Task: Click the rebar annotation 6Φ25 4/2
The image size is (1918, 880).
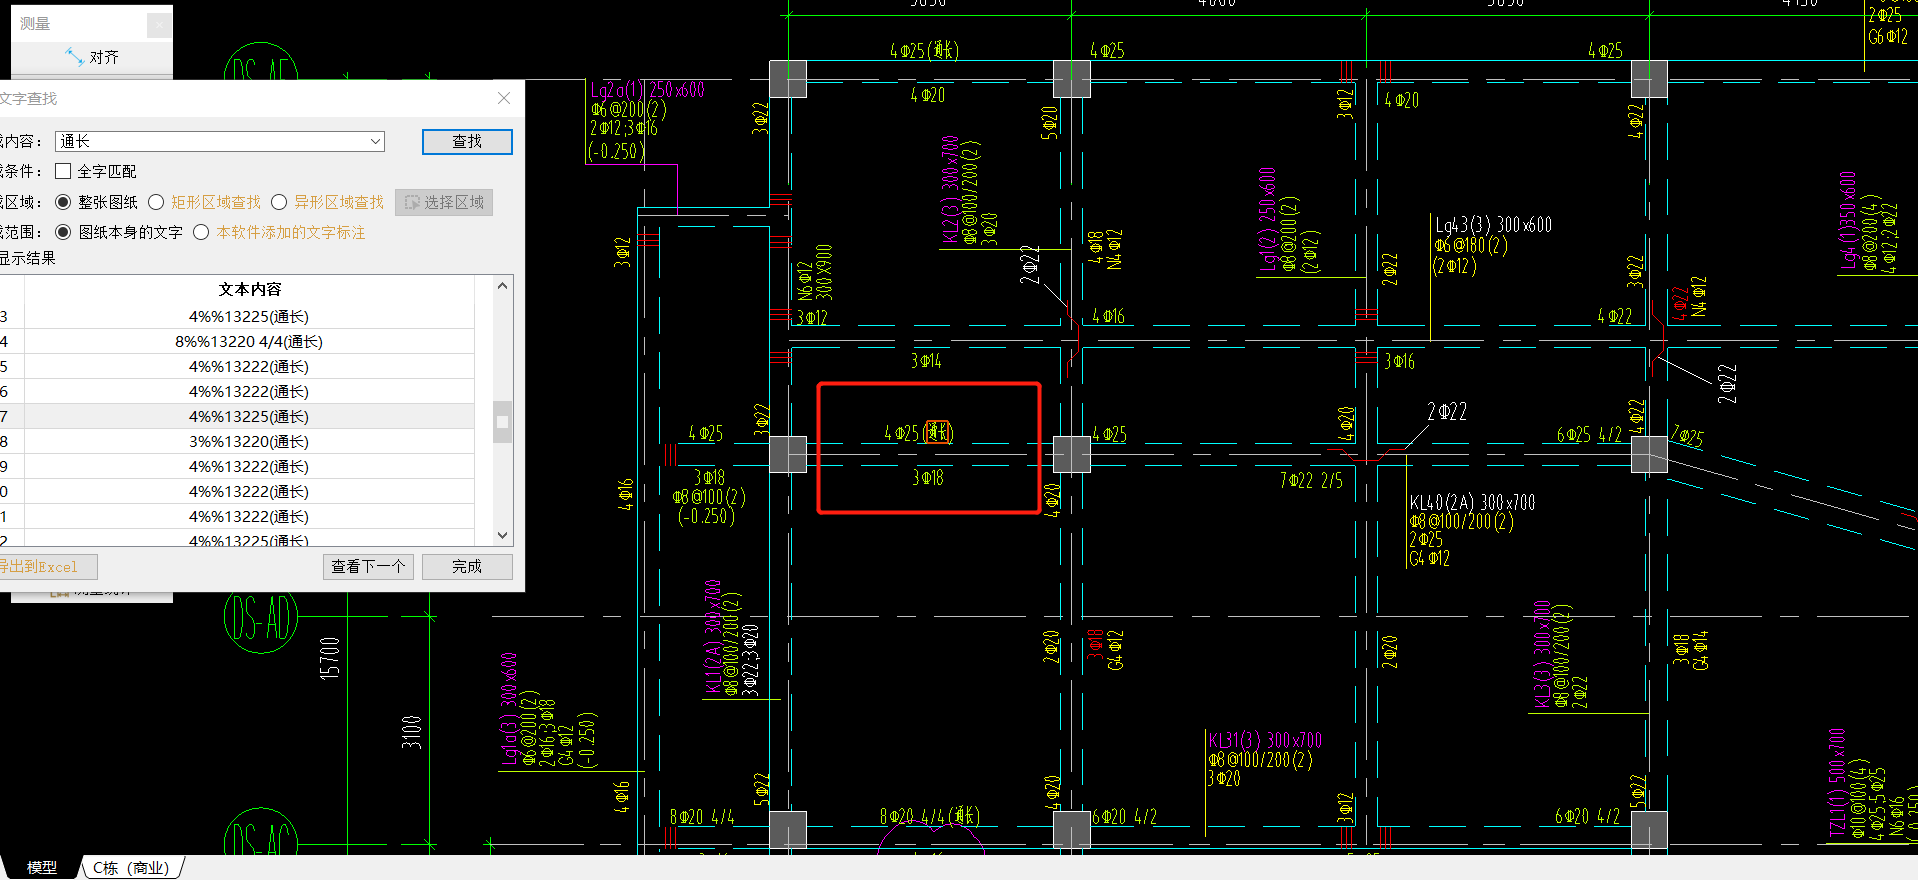Action: tap(1589, 435)
